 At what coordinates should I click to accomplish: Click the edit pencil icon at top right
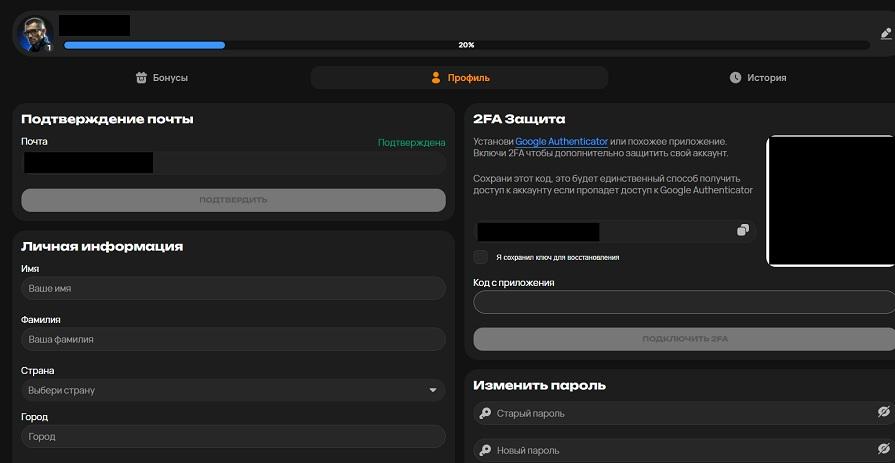pos(885,34)
